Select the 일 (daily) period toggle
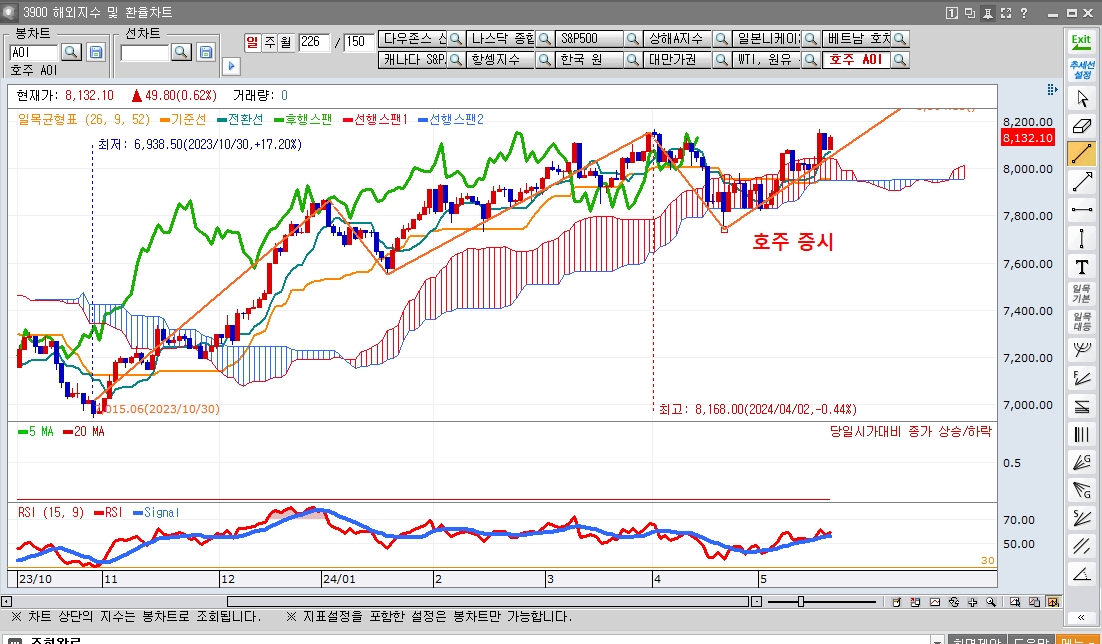 253,42
